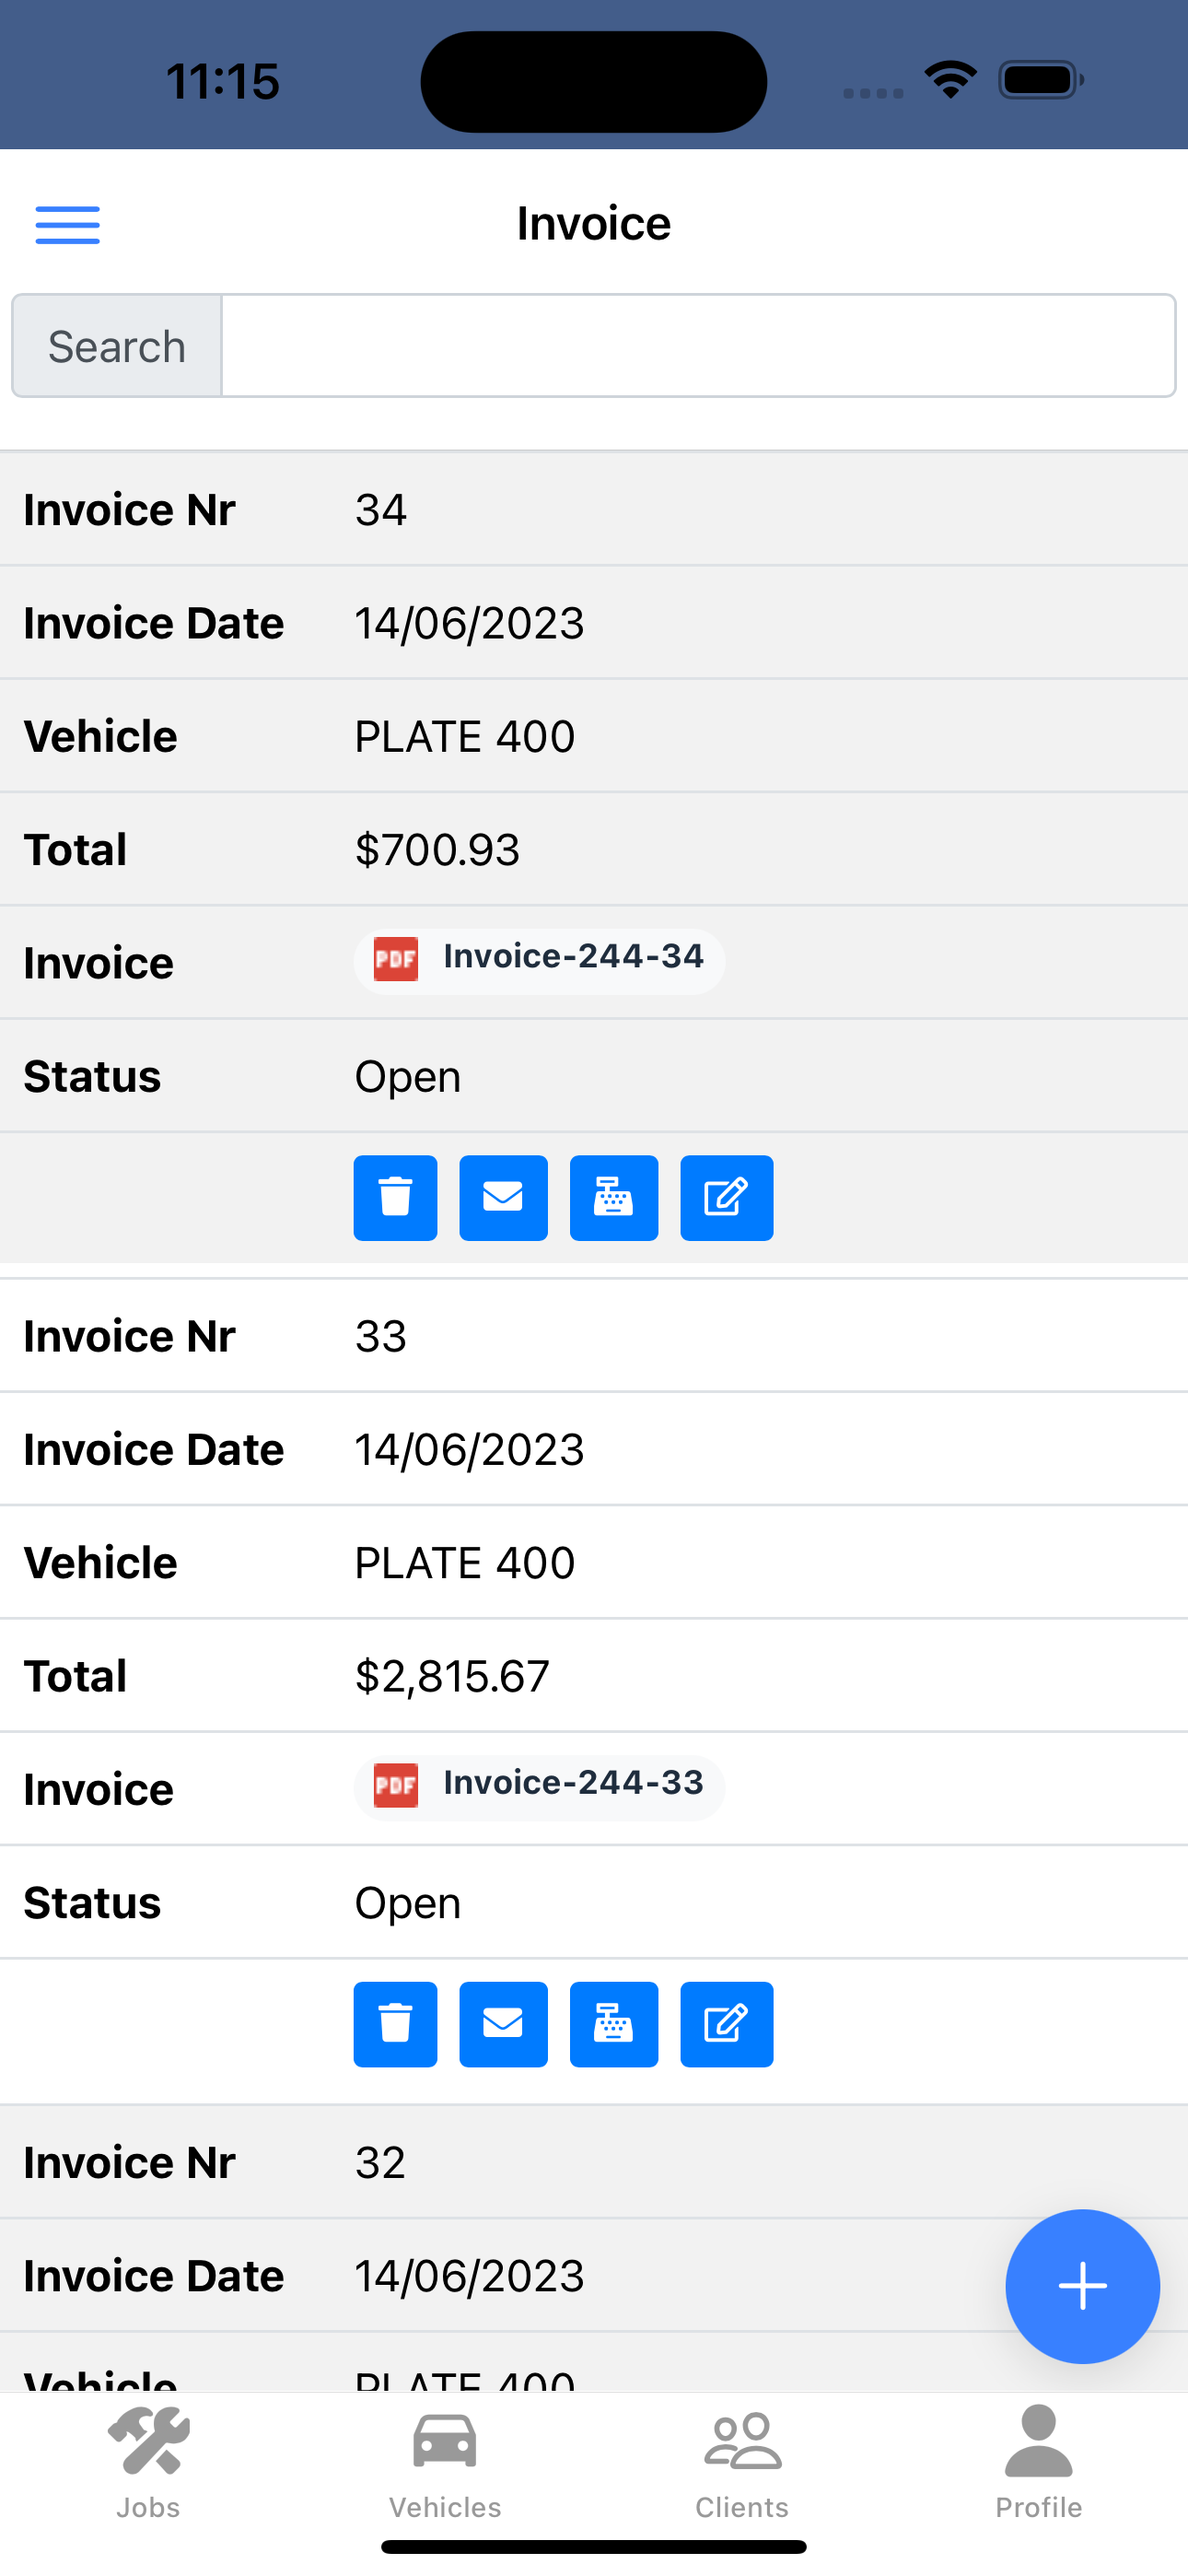
Task: Delete invoice 34 using the trash icon
Action: (x=395, y=1198)
